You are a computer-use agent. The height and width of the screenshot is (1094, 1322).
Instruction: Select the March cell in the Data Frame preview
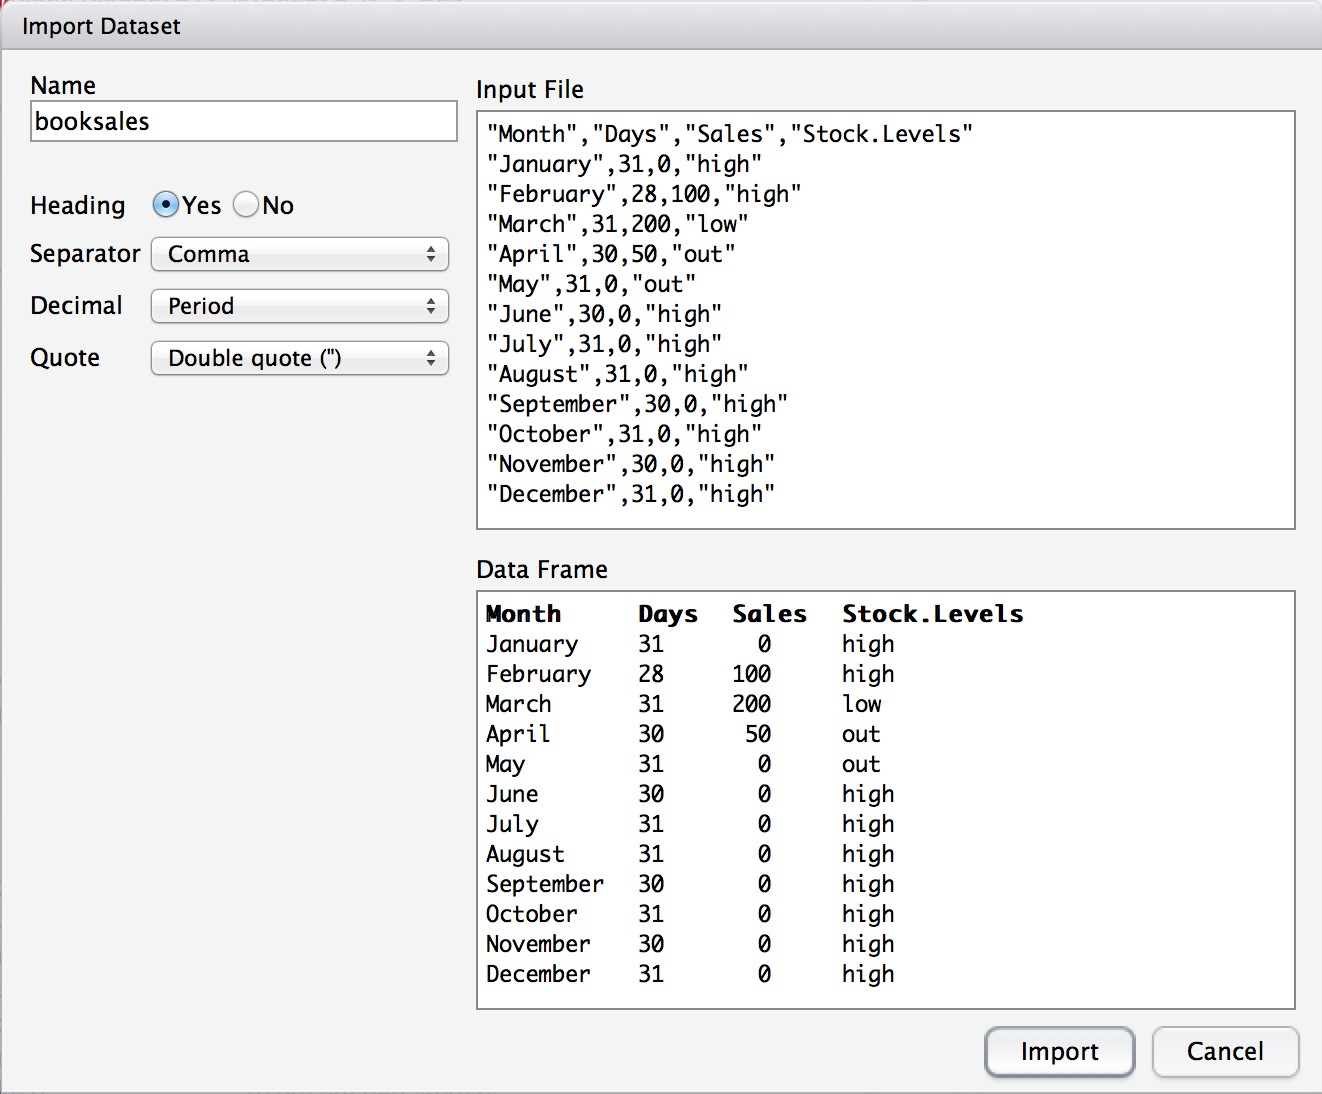click(518, 704)
